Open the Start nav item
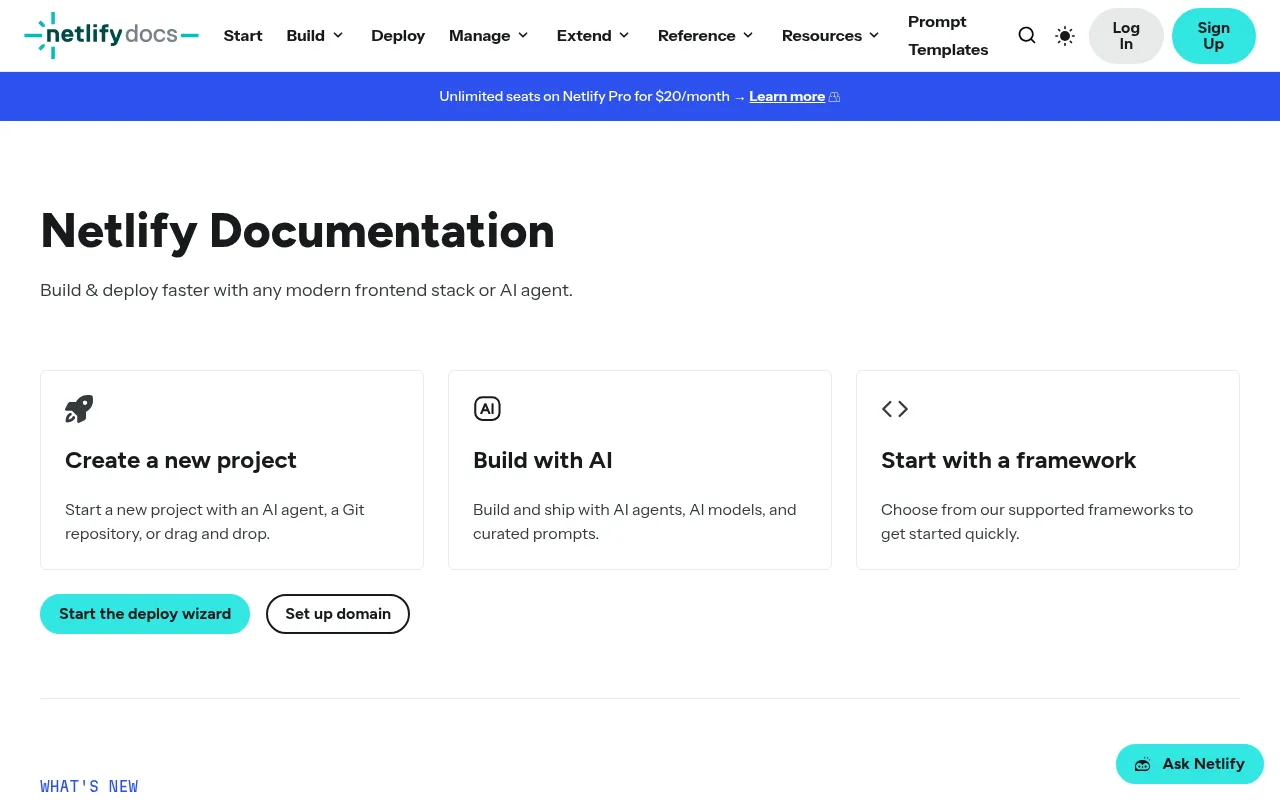This screenshot has width=1280, height=800. point(243,36)
